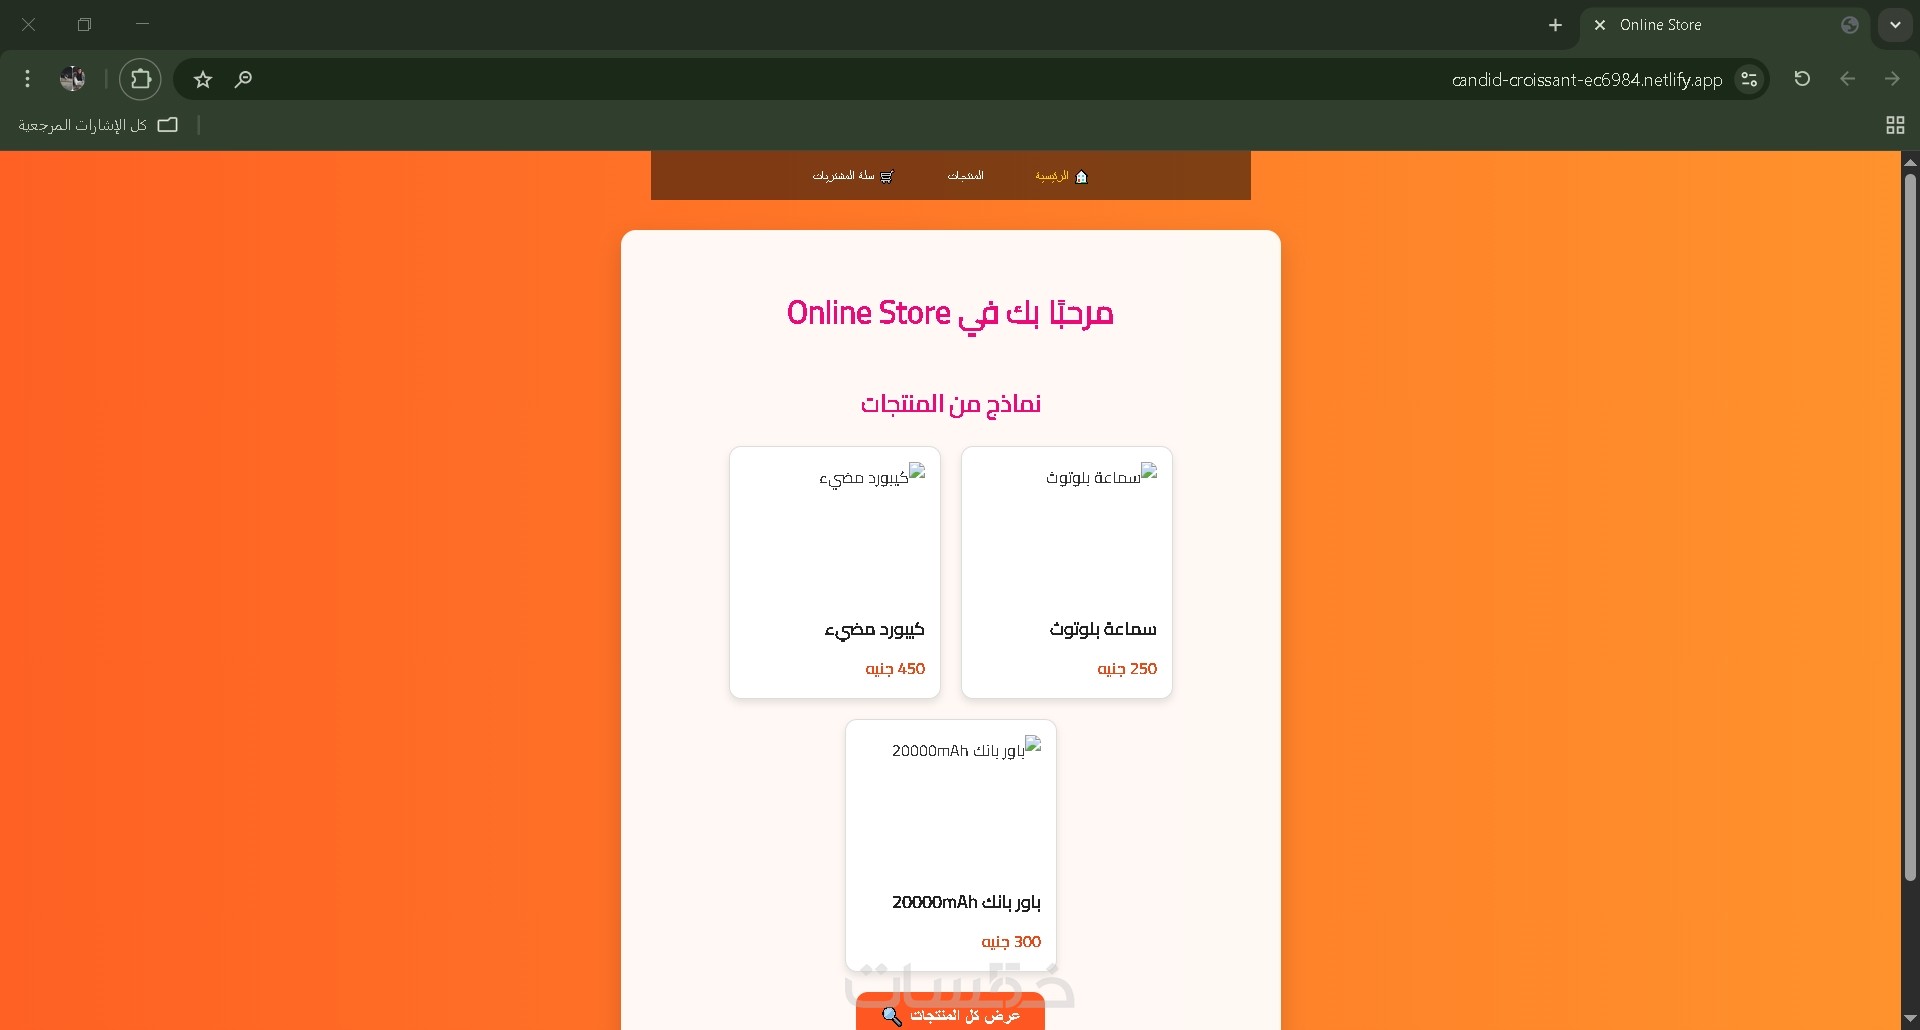The height and width of the screenshot is (1030, 1920).
Task: Click the مرحبًا بك في Online Store heading
Action: click(950, 314)
